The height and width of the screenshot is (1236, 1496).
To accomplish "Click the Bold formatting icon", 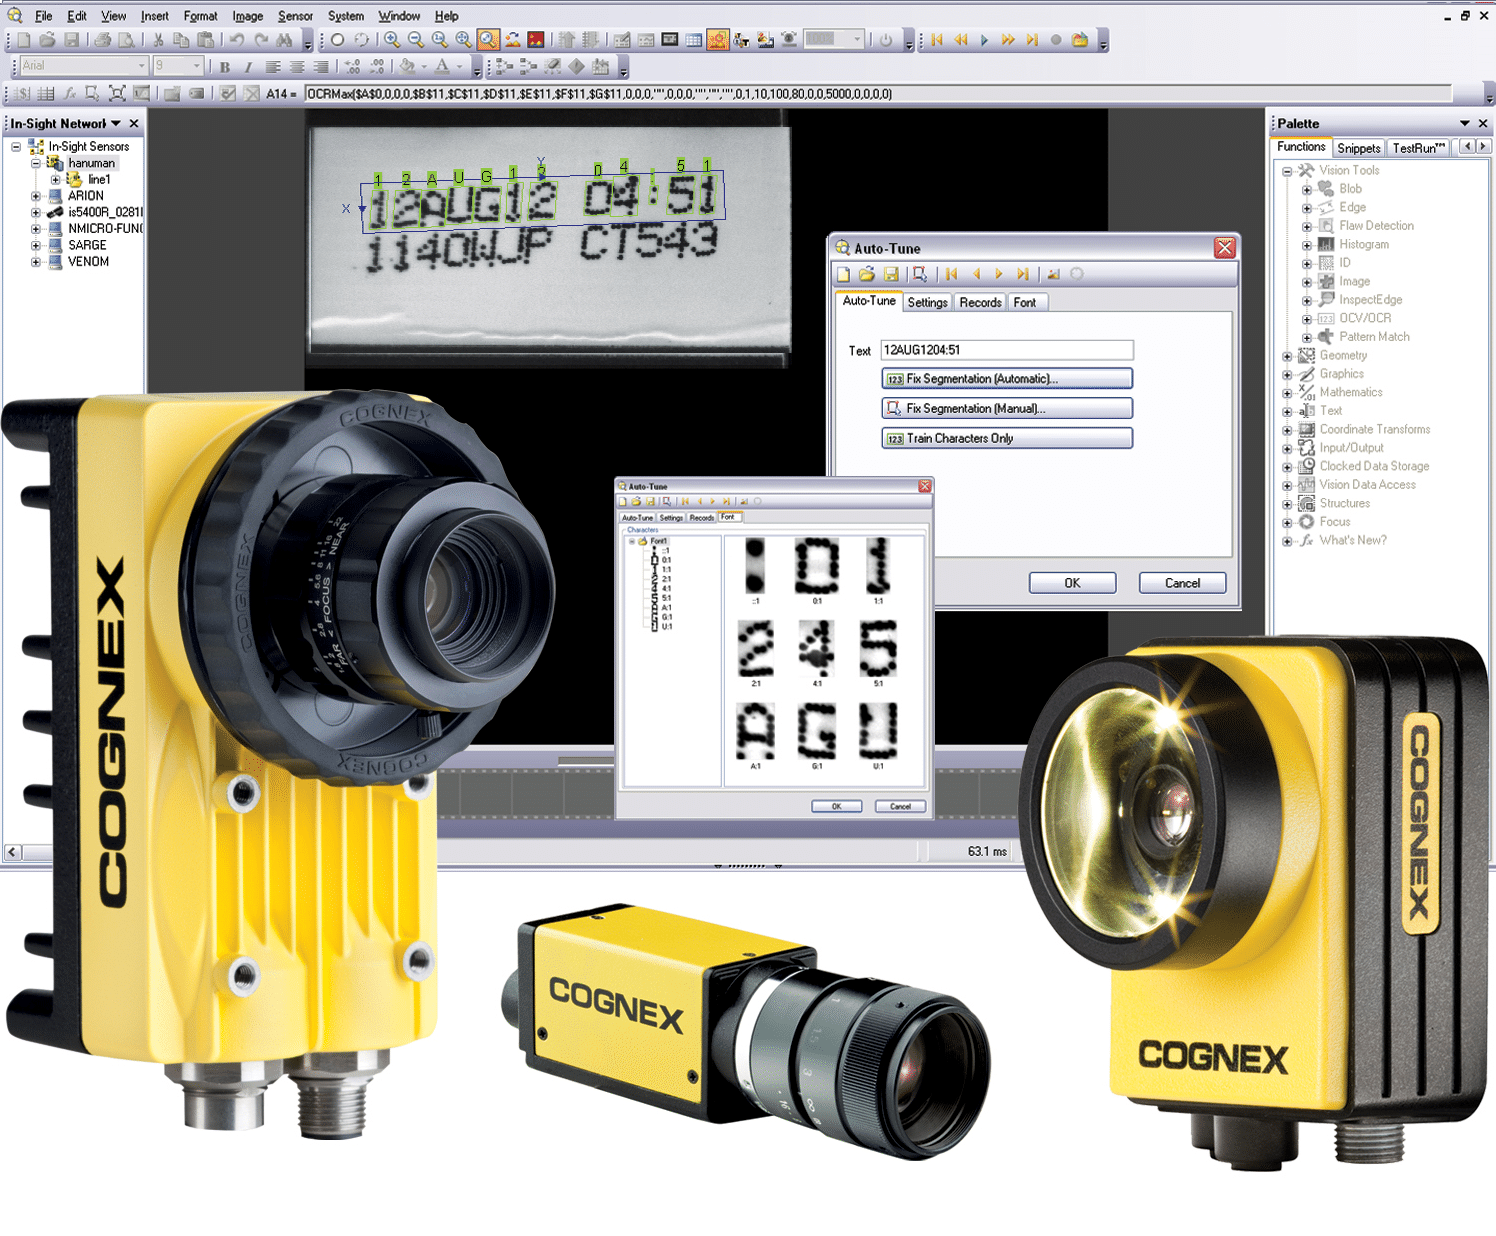I will pos(225,67).
